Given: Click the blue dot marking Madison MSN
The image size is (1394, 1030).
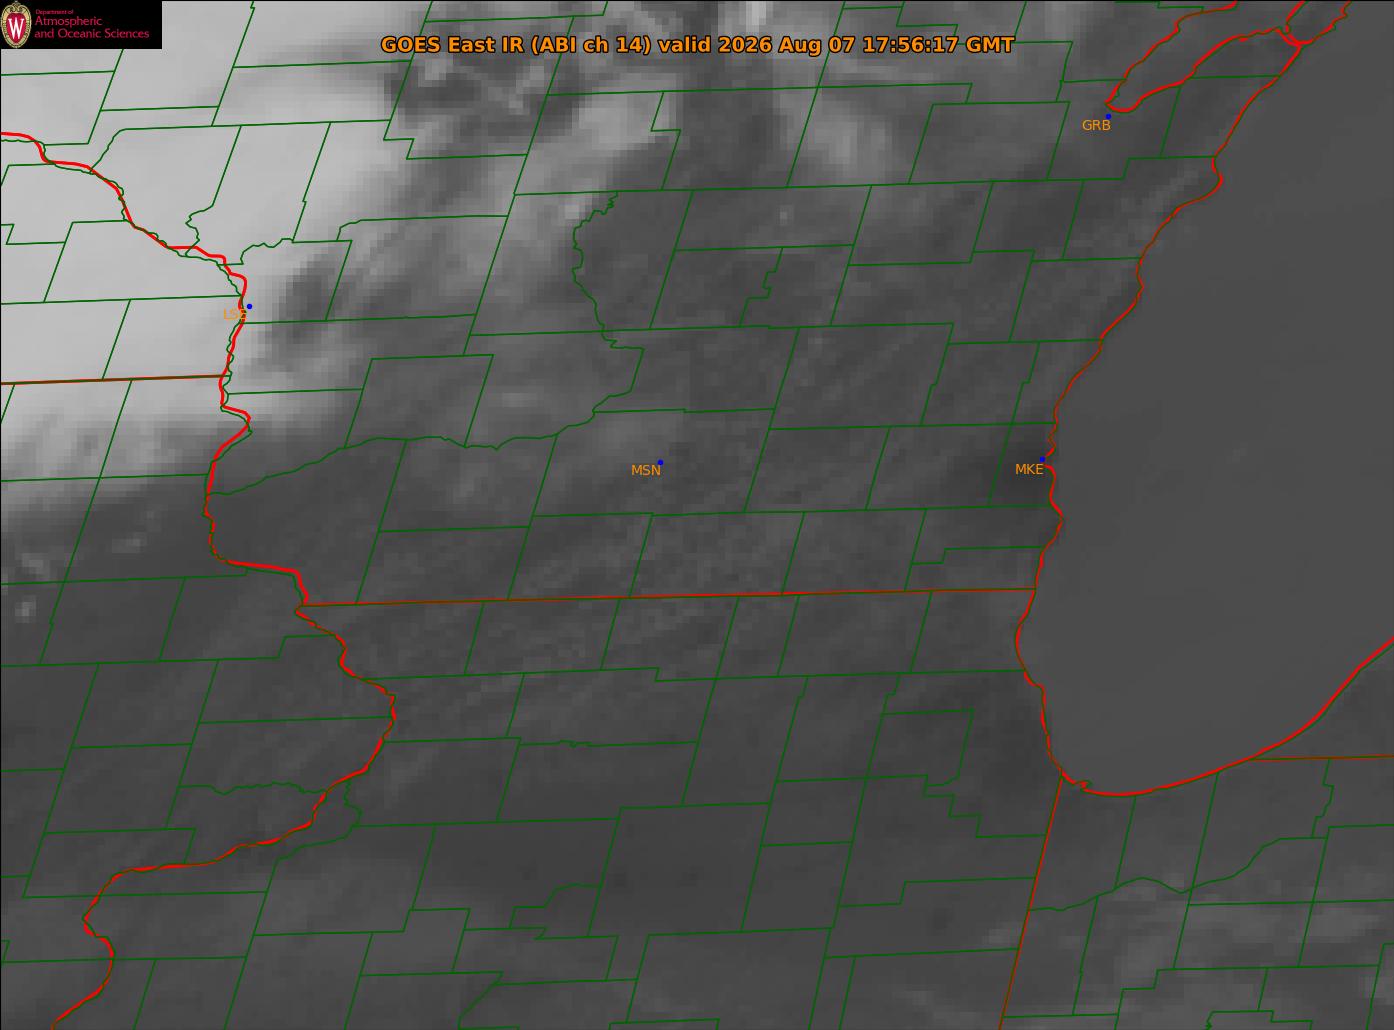Looking at the screenshot, I should (660, 462).
